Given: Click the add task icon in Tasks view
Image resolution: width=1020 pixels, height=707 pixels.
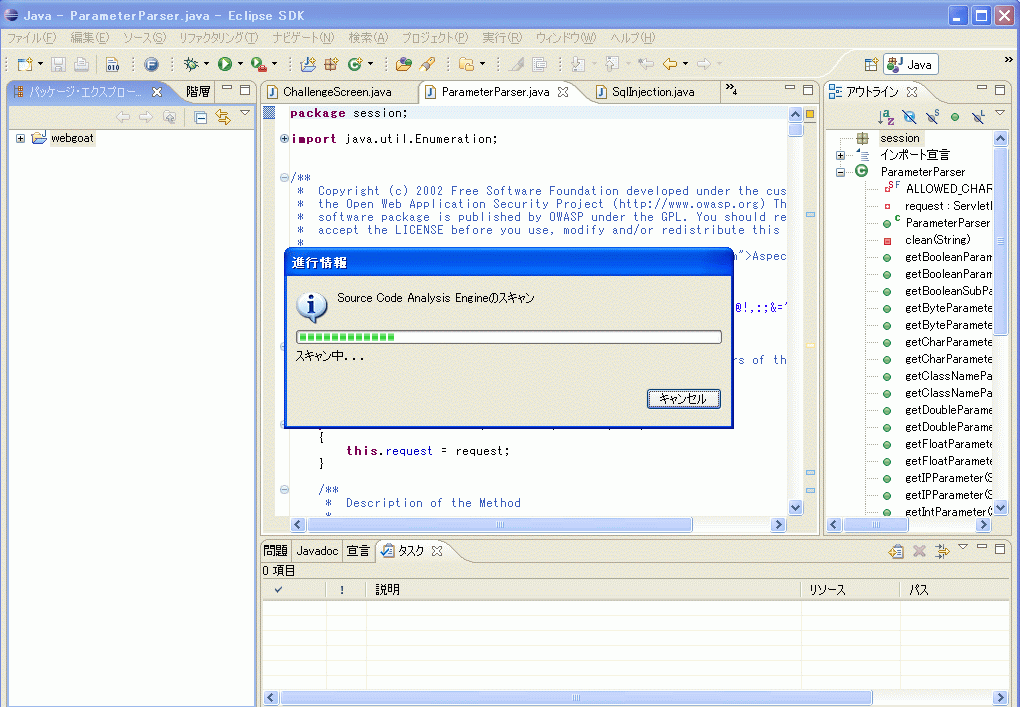Looking at the screenshot, I should (896, 552).
